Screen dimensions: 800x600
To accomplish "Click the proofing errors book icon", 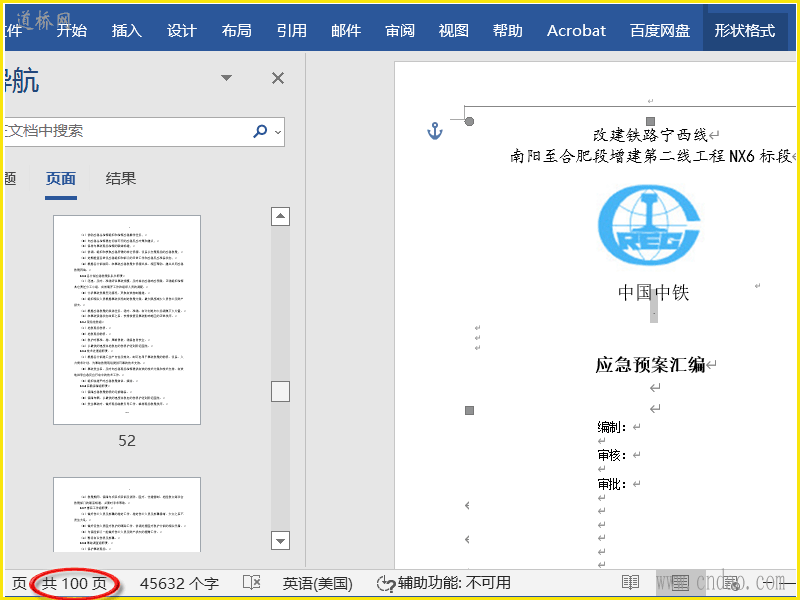I will click(252, 582).
